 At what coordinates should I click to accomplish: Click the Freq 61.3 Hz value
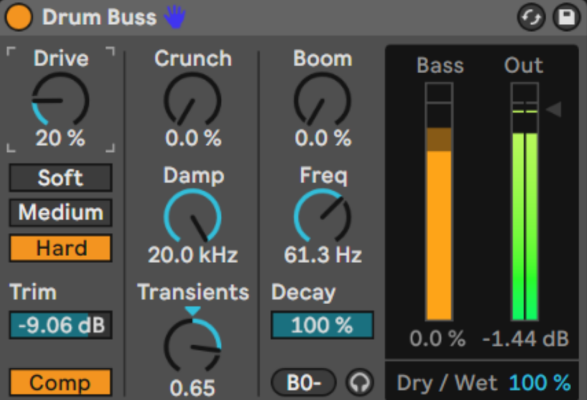(x=323, y=255)
